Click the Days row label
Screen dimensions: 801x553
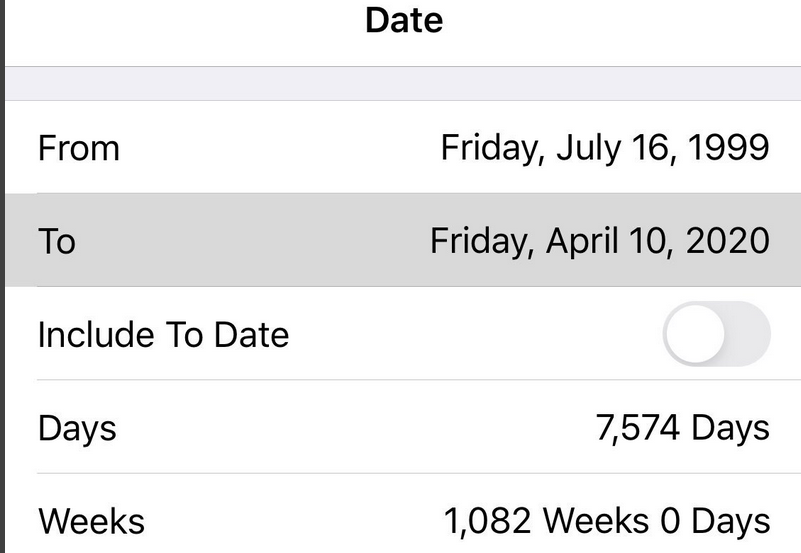pyautogui.click(x=77, y=428)
